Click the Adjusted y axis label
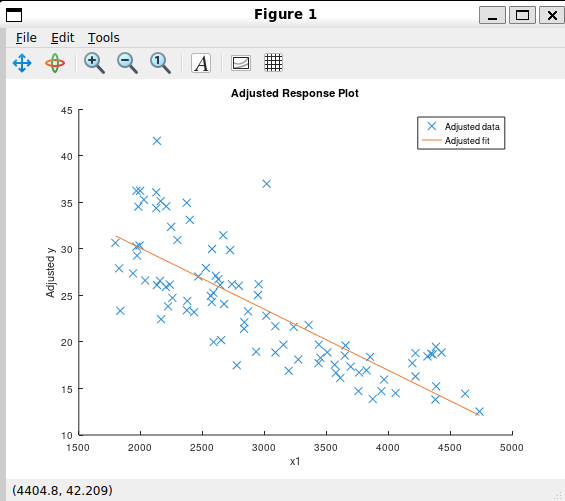This screenshot has width=565, height=501. click(50, 273)
